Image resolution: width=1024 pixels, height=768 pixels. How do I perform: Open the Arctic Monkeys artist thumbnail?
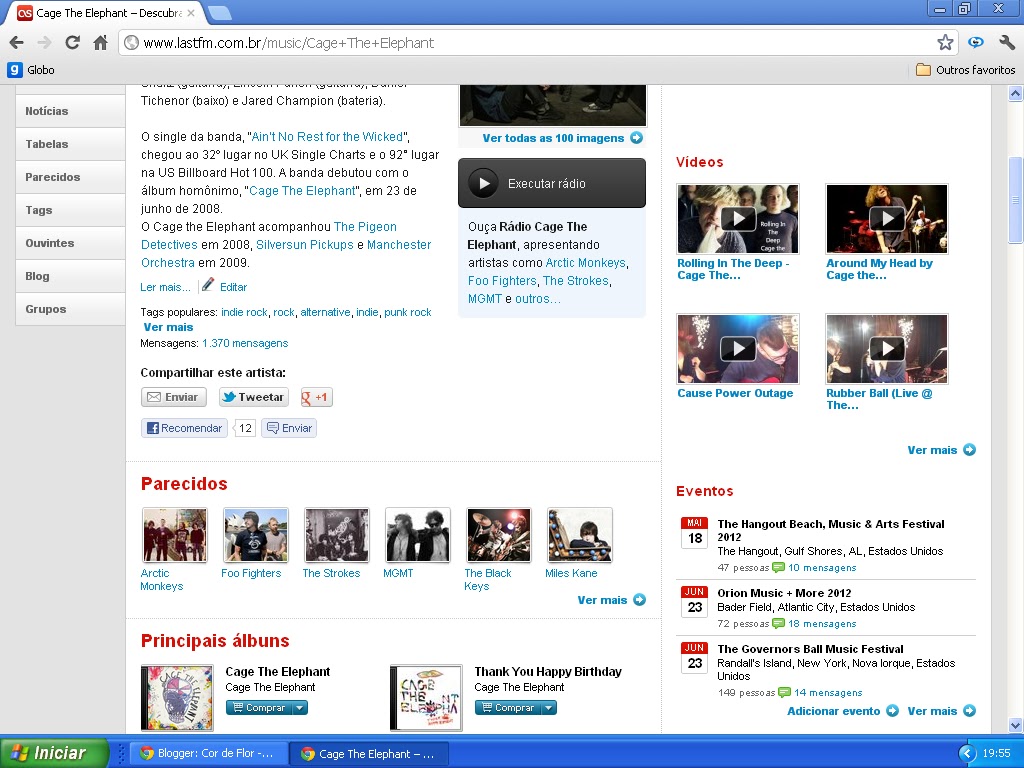[x=174, y=536]
